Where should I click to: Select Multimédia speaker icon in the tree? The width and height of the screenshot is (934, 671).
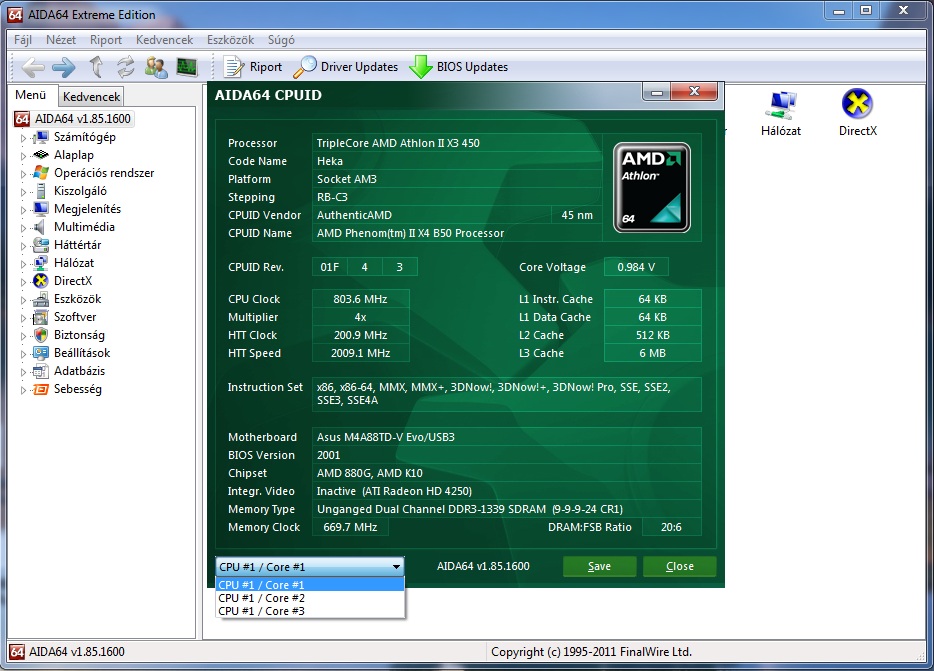pyautogui.click(x=39, y=227)
